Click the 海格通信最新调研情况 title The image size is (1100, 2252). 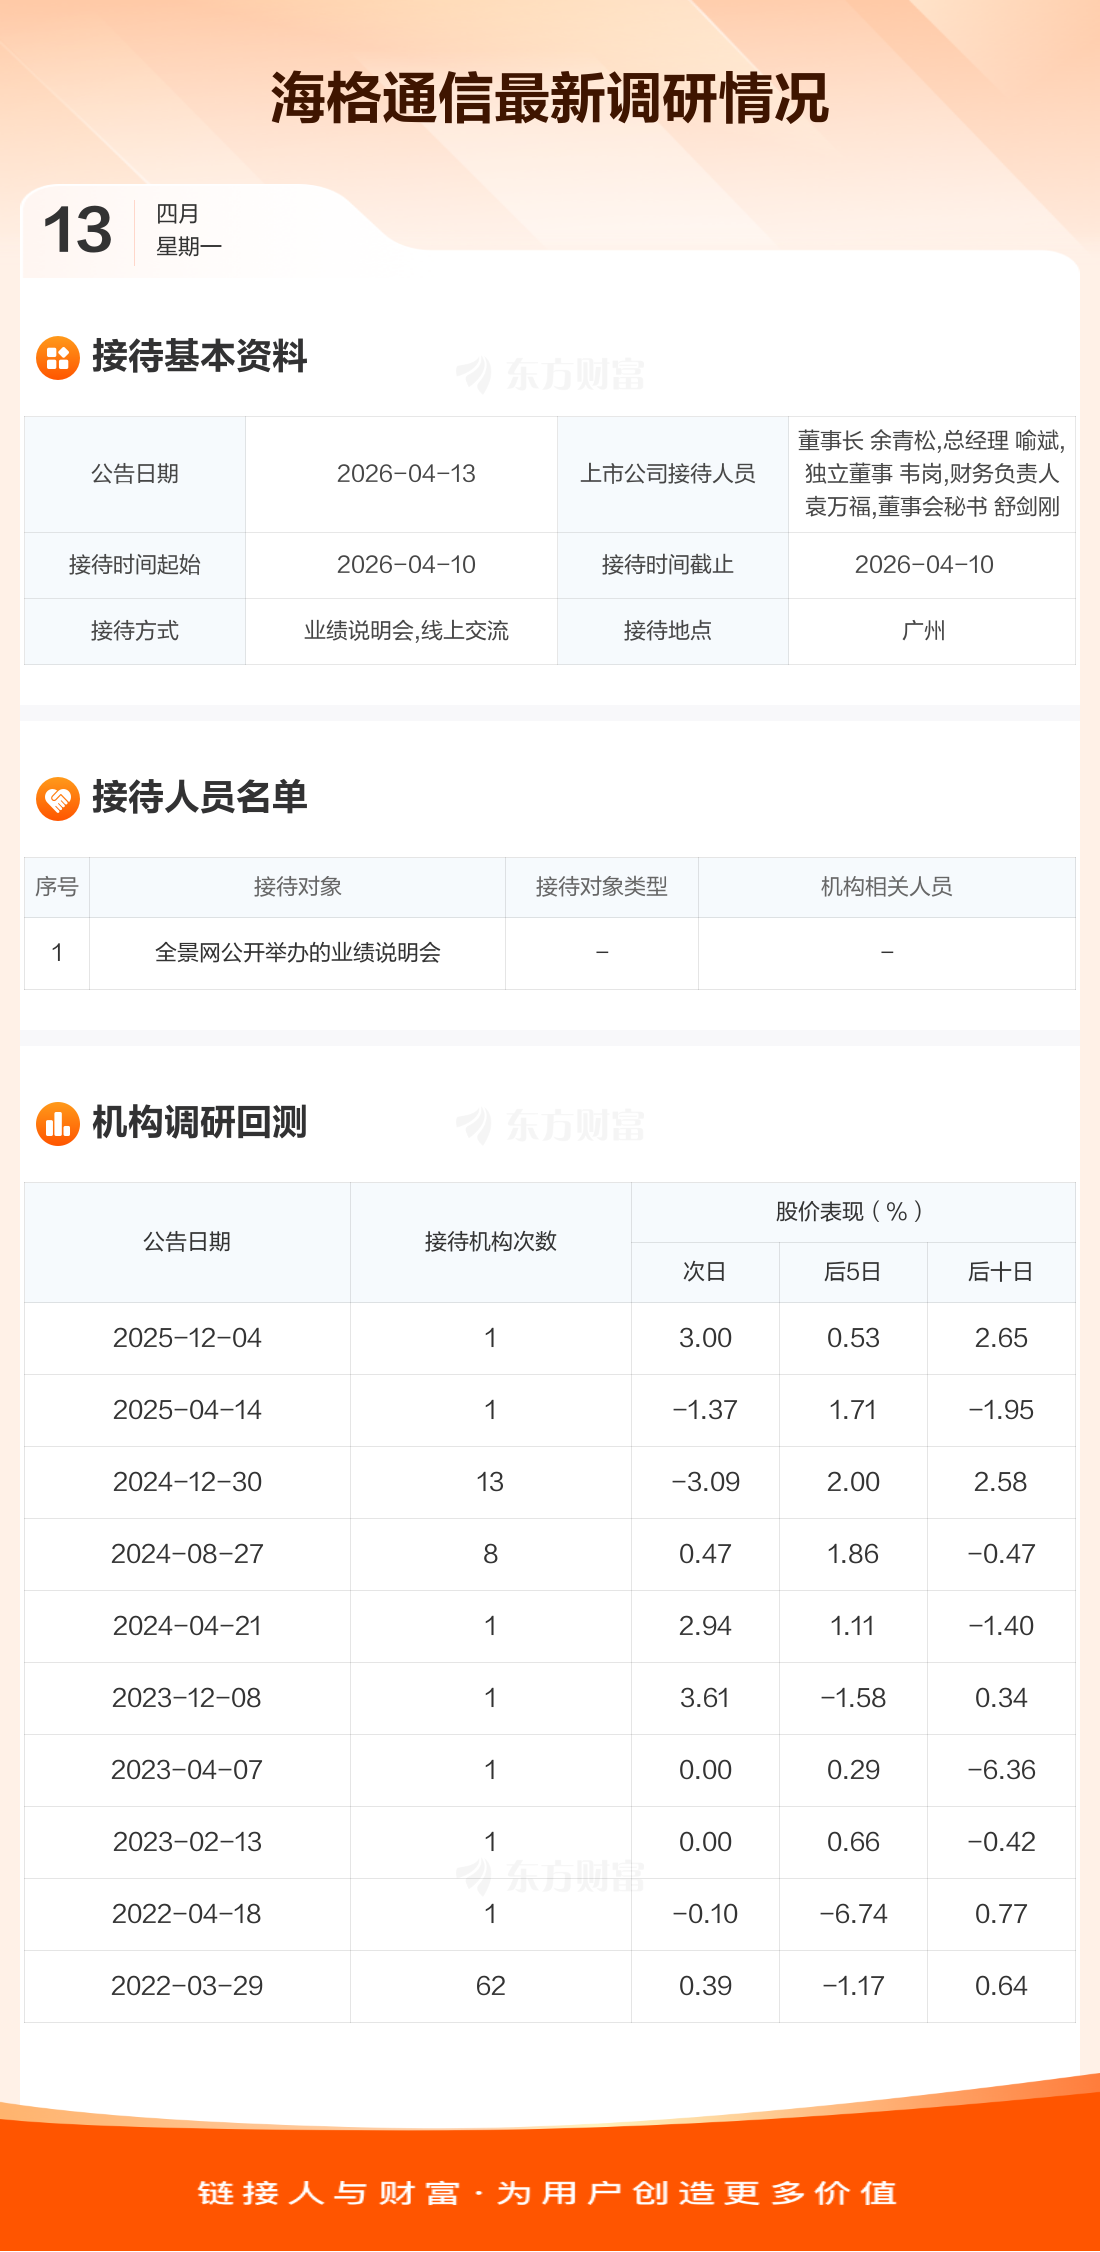click(x=550, y=98)
